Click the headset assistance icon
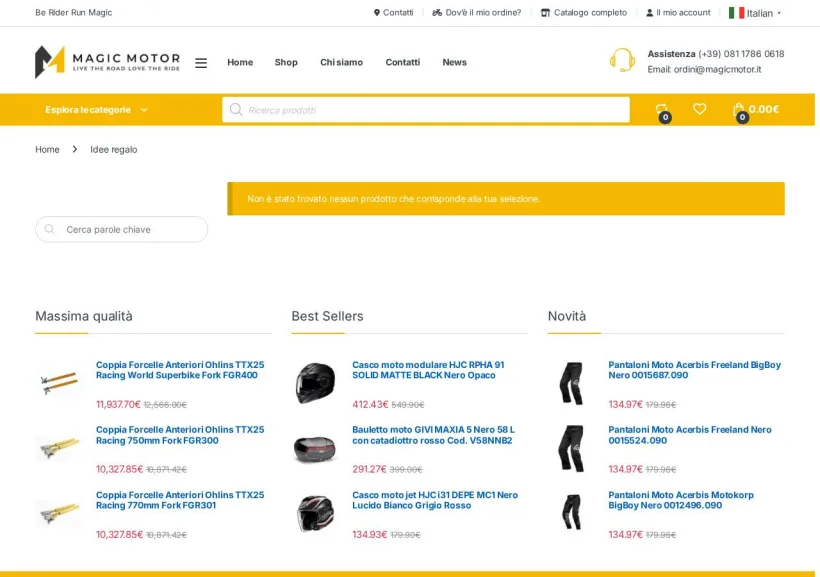Image resolution: width=820 pixels, height=577 pixels. point(622,61)
